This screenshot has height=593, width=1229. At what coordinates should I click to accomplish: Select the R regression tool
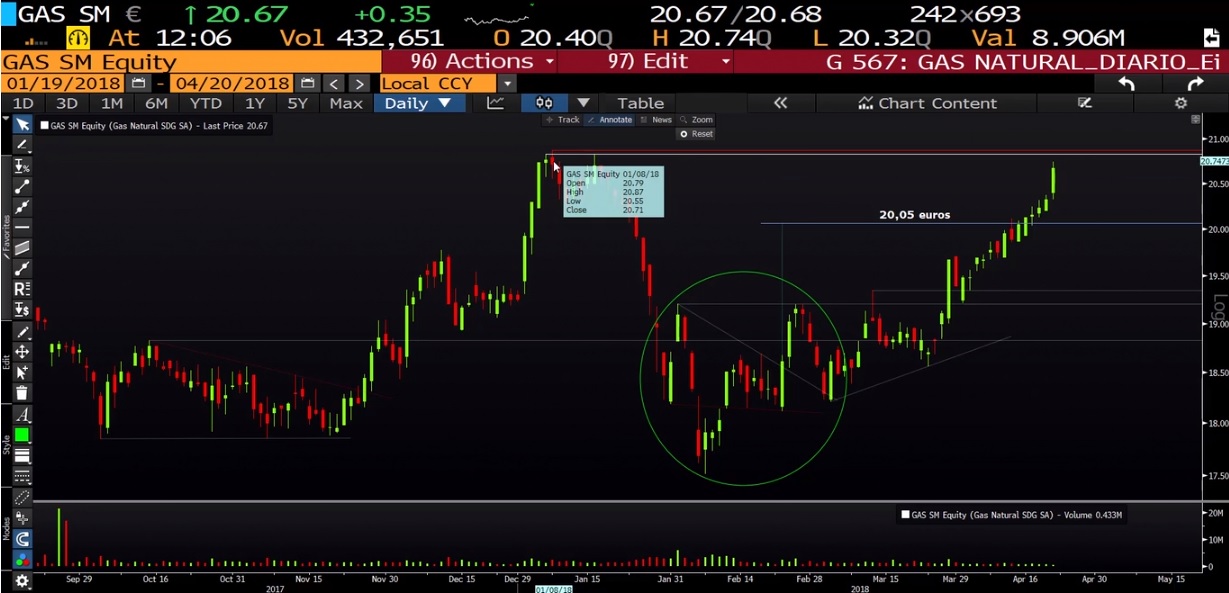21,289
